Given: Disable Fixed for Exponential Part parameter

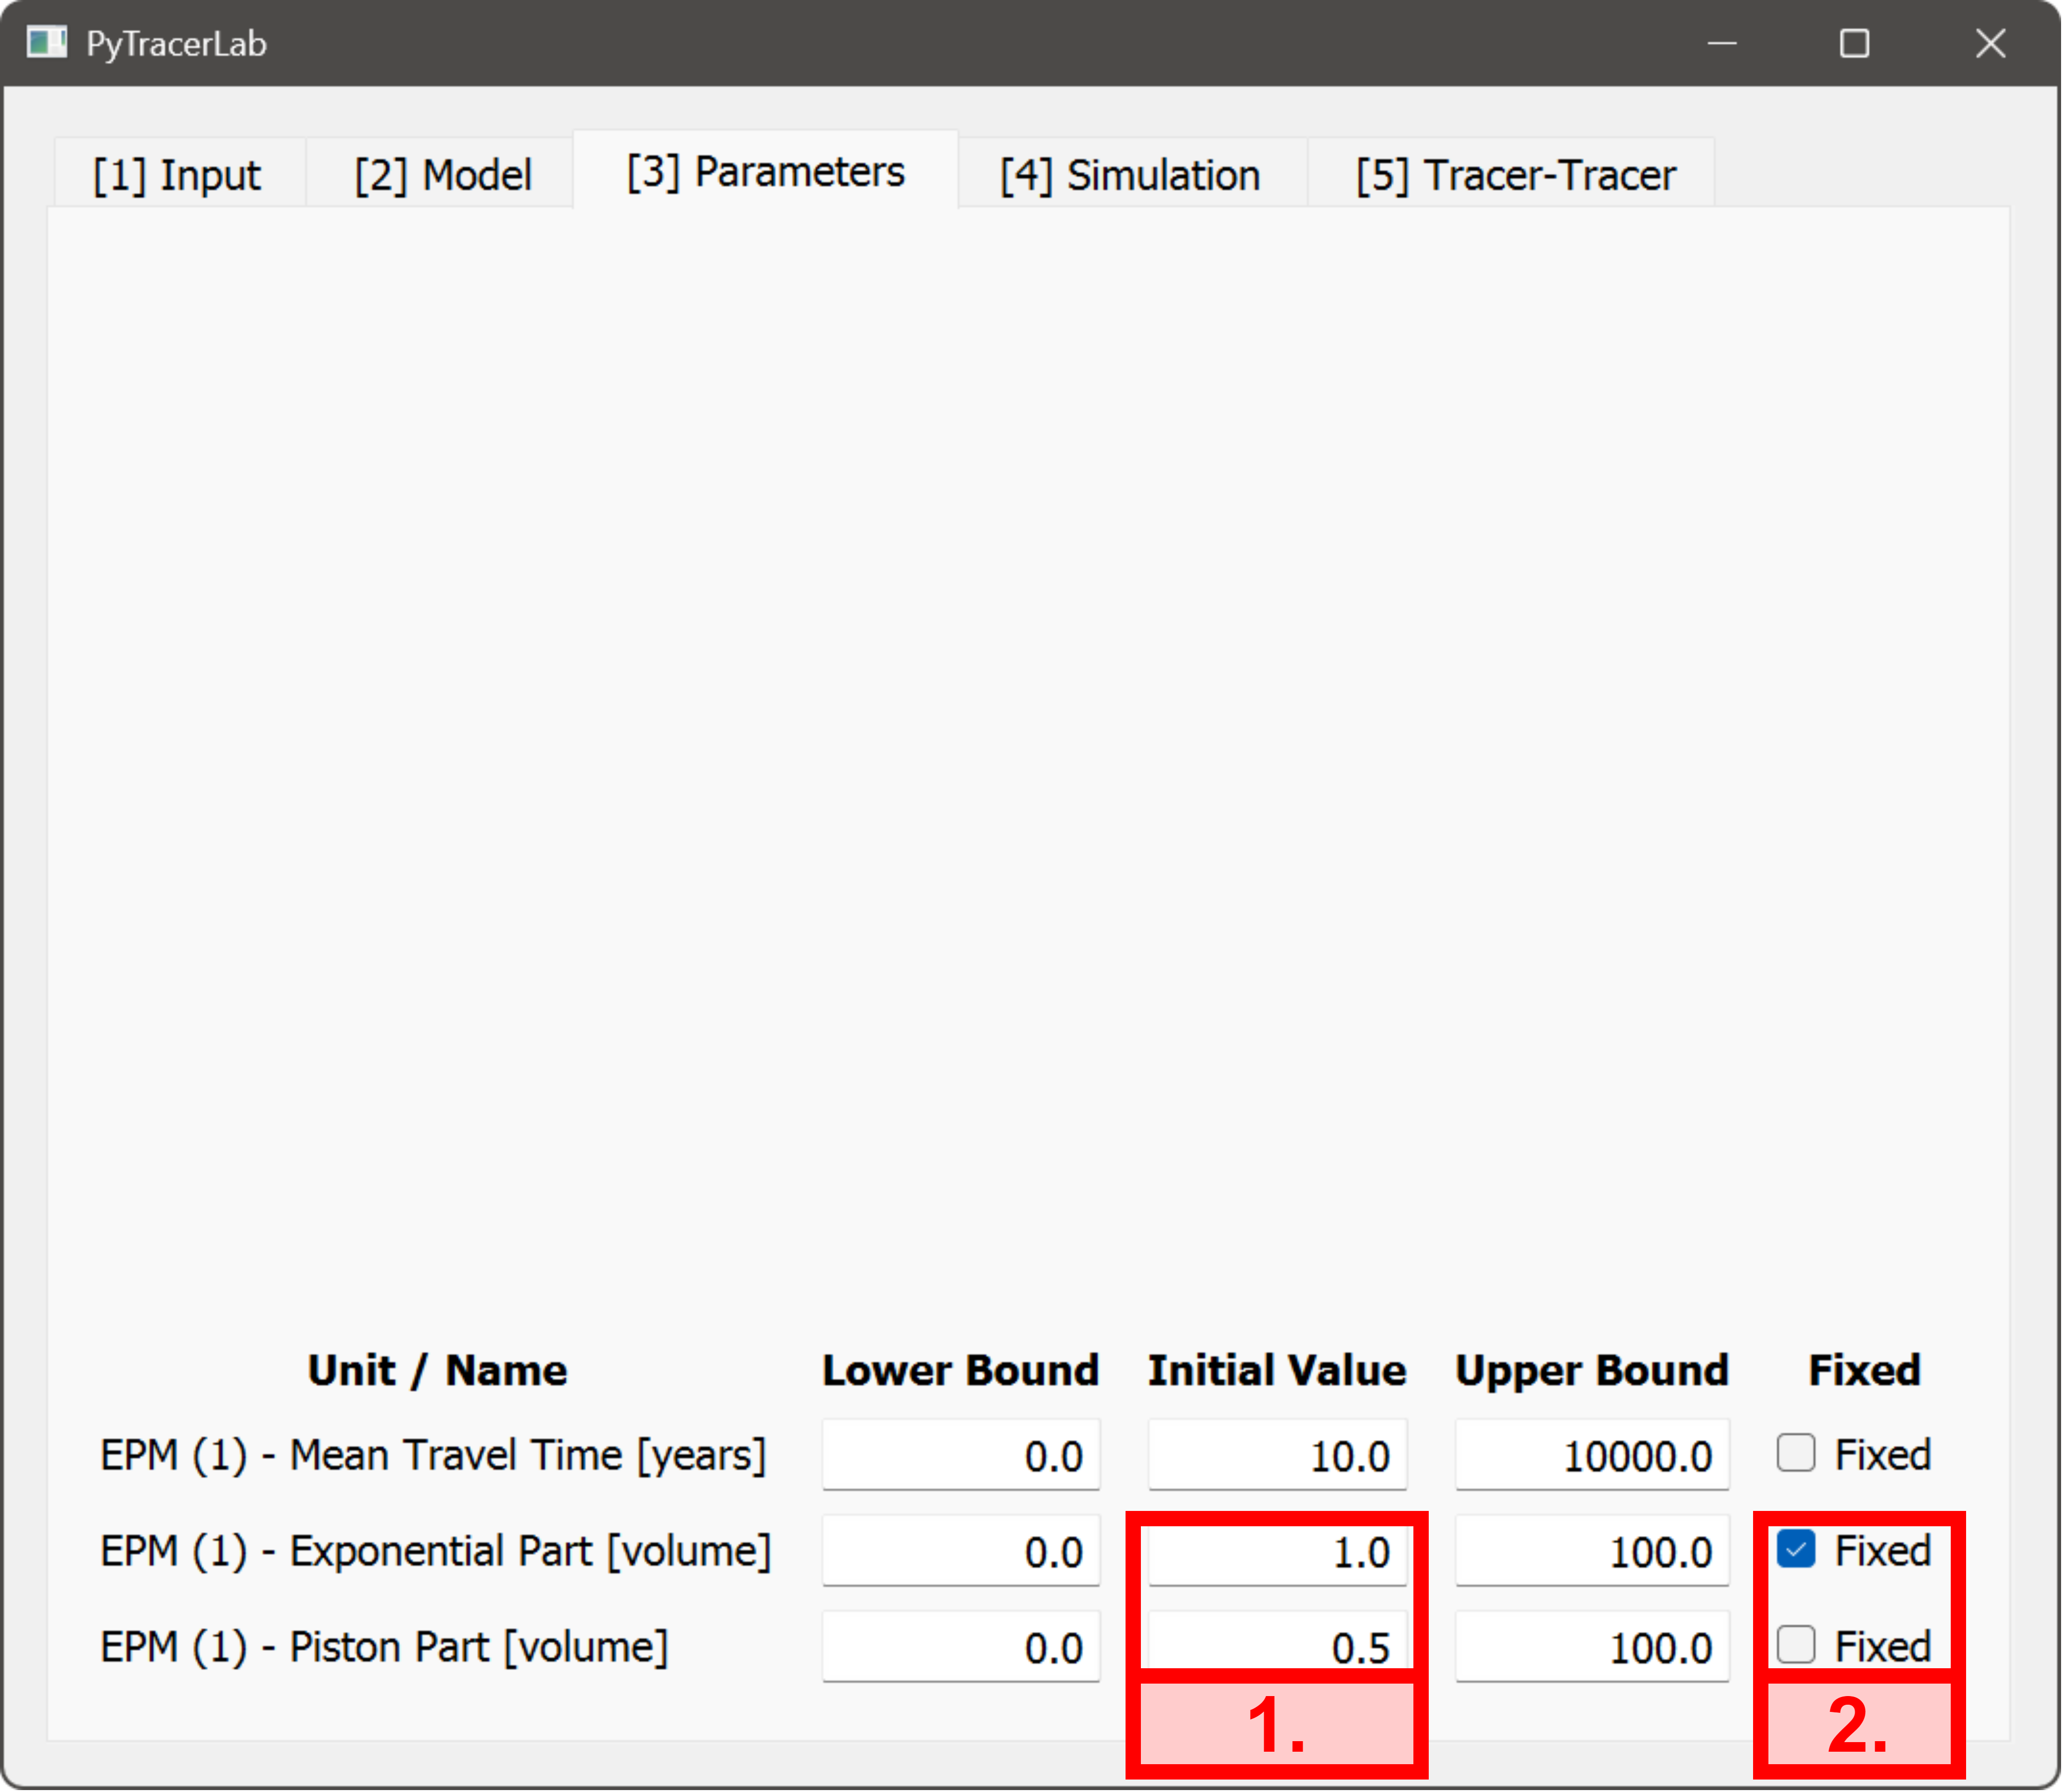Looking at the screenshot, I should pos(1795,1550).
